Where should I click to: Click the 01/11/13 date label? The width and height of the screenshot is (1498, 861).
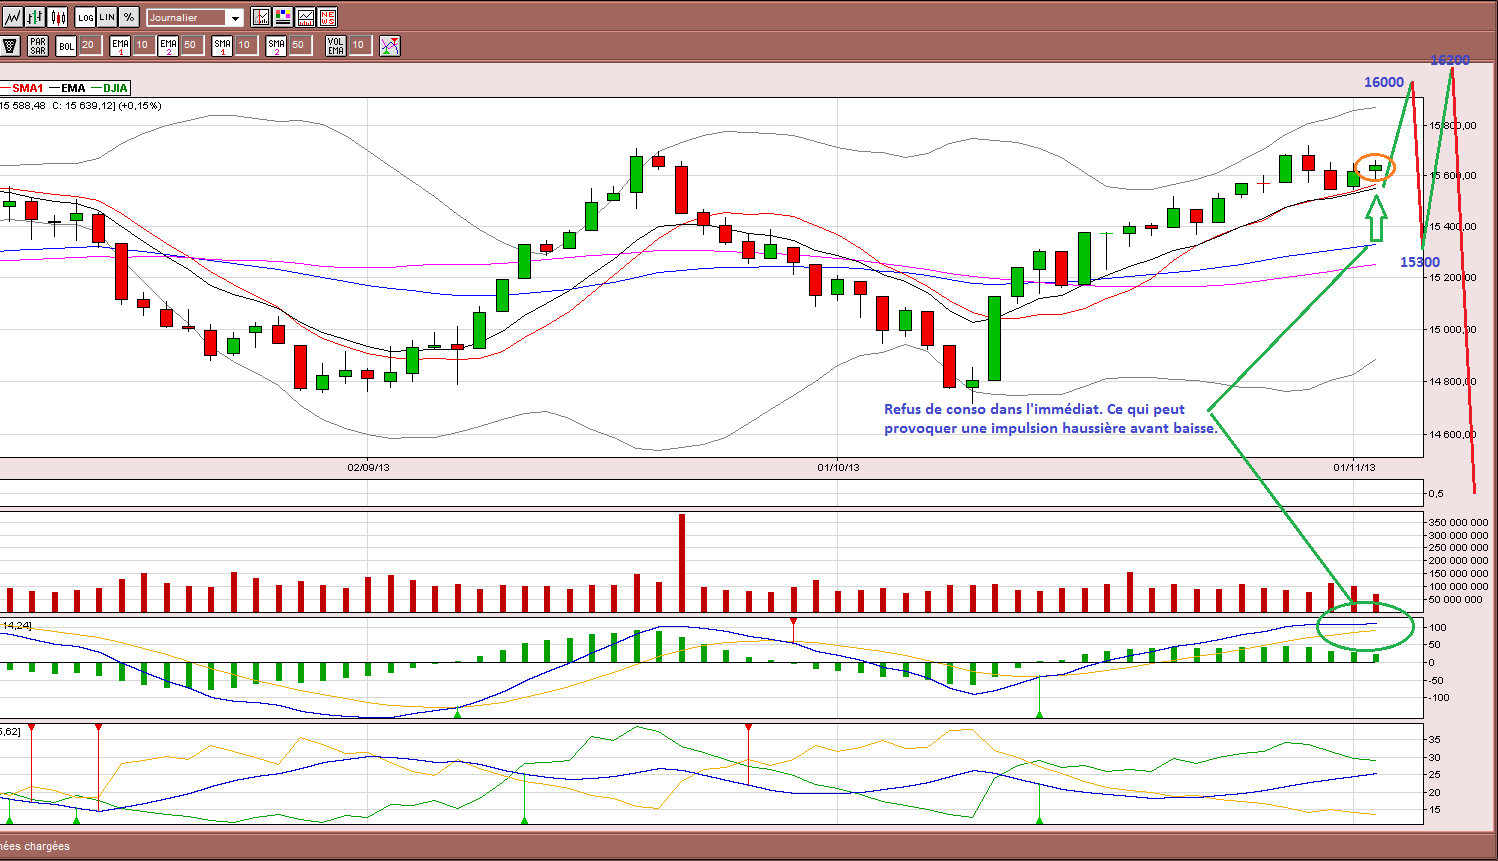[1354, 467]
